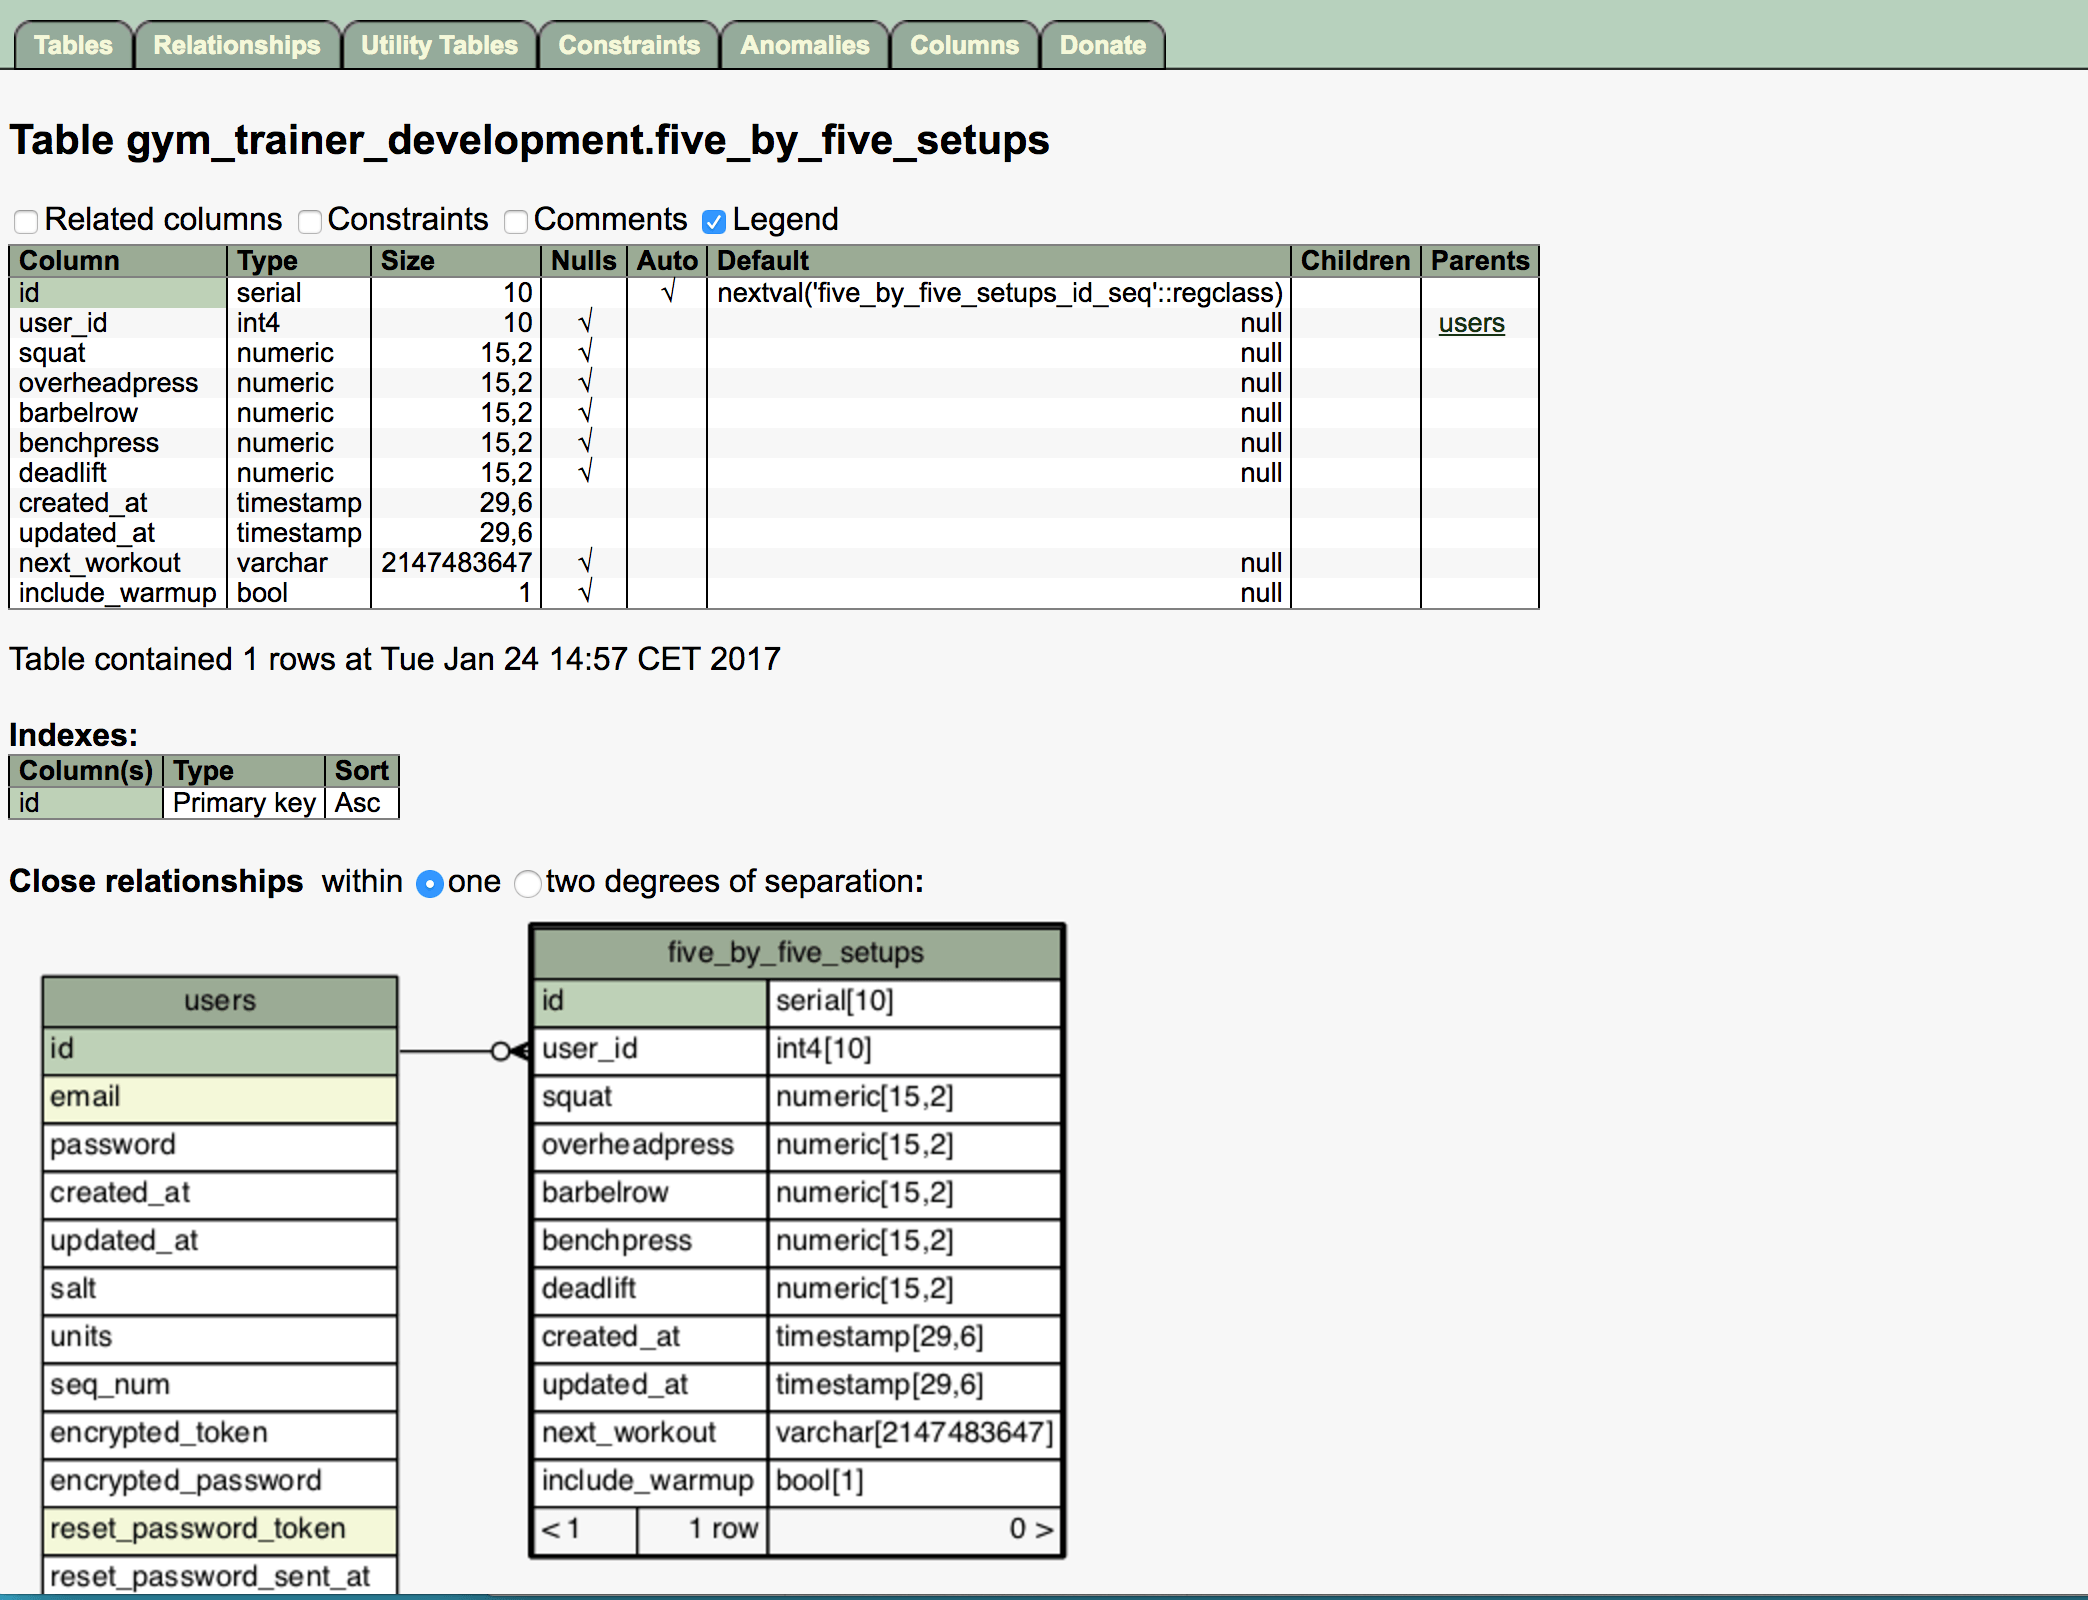Click the benchpress cell in columns table
Viewport: 2088px width, 1600px height.
pos(118,443)
